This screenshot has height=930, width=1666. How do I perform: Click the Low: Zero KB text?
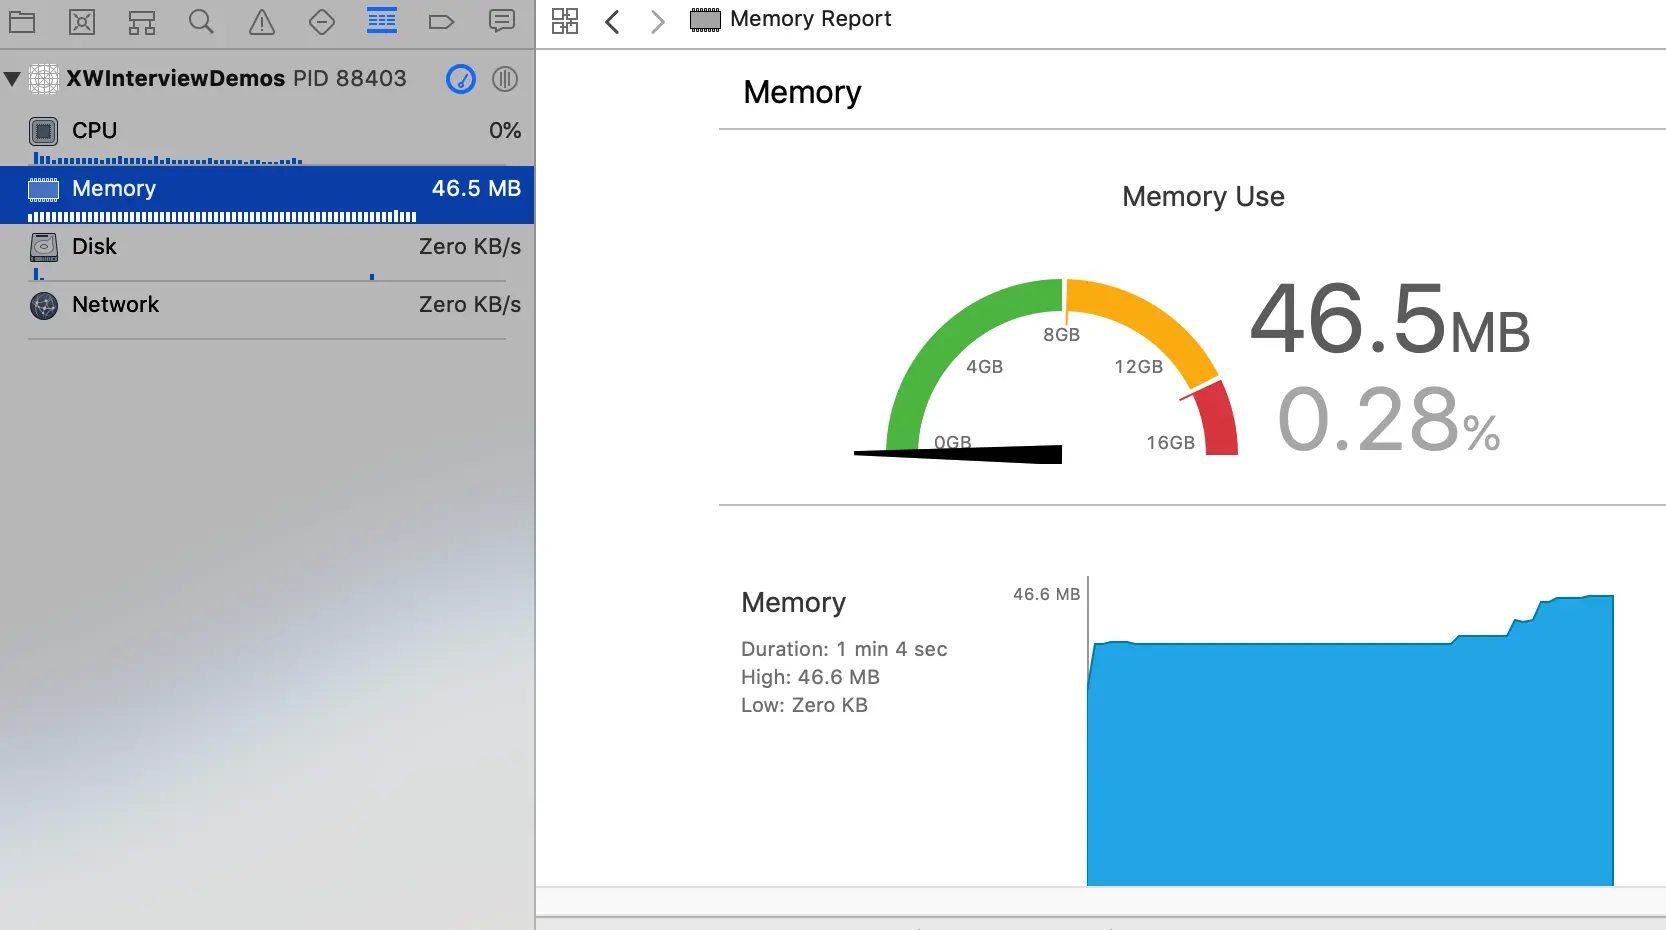click(x=804, y=705)
